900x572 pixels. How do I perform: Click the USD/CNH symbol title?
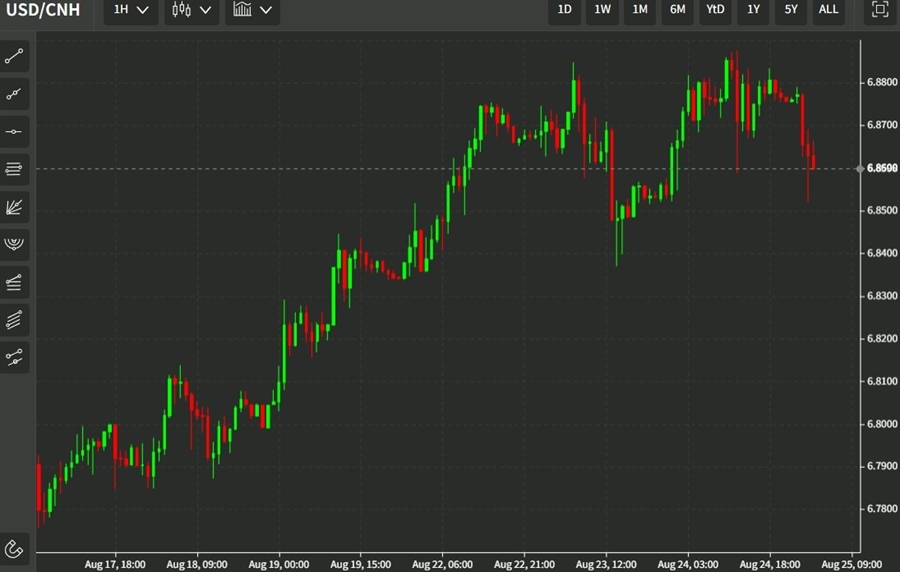43,10
